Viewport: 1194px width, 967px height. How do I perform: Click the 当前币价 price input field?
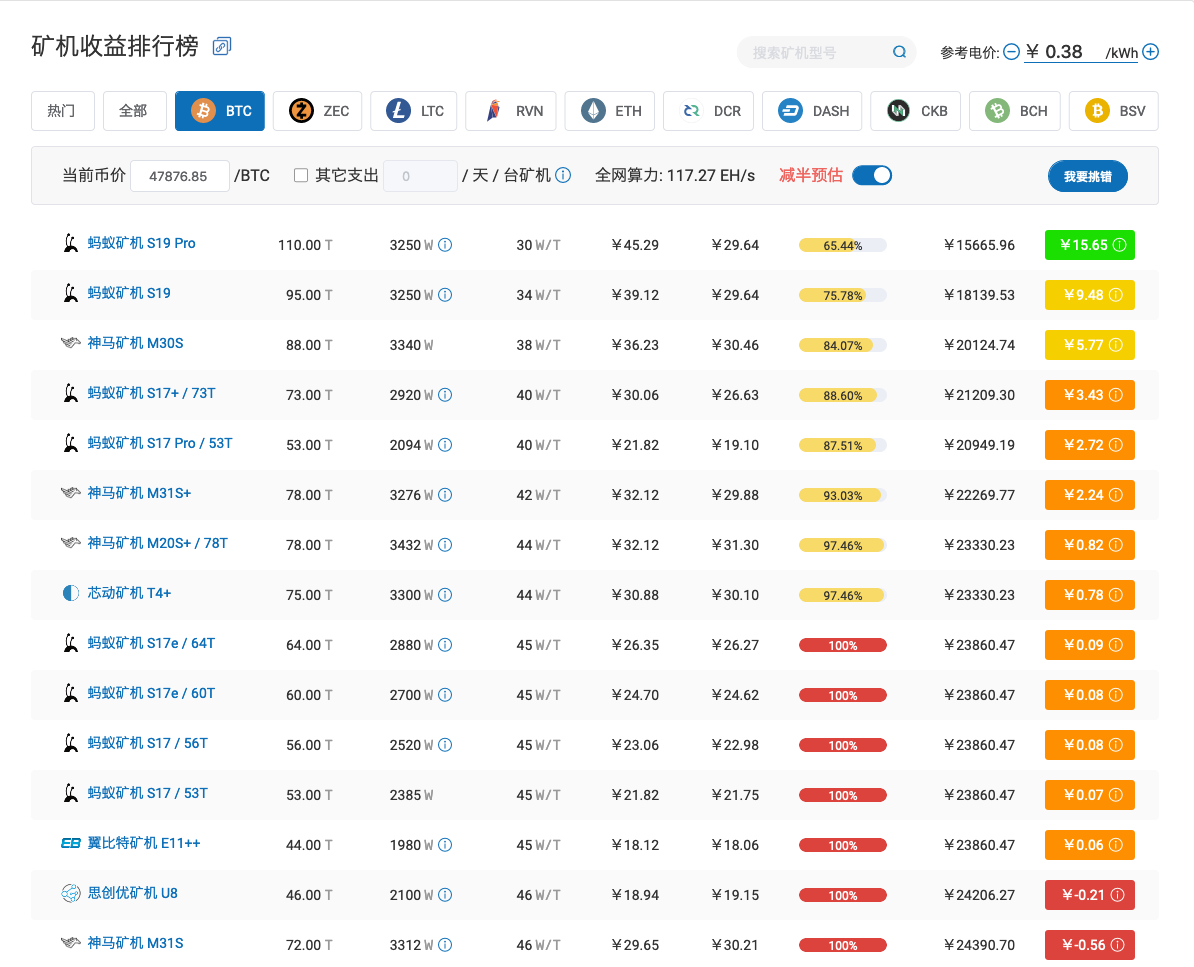click(180, 175)
